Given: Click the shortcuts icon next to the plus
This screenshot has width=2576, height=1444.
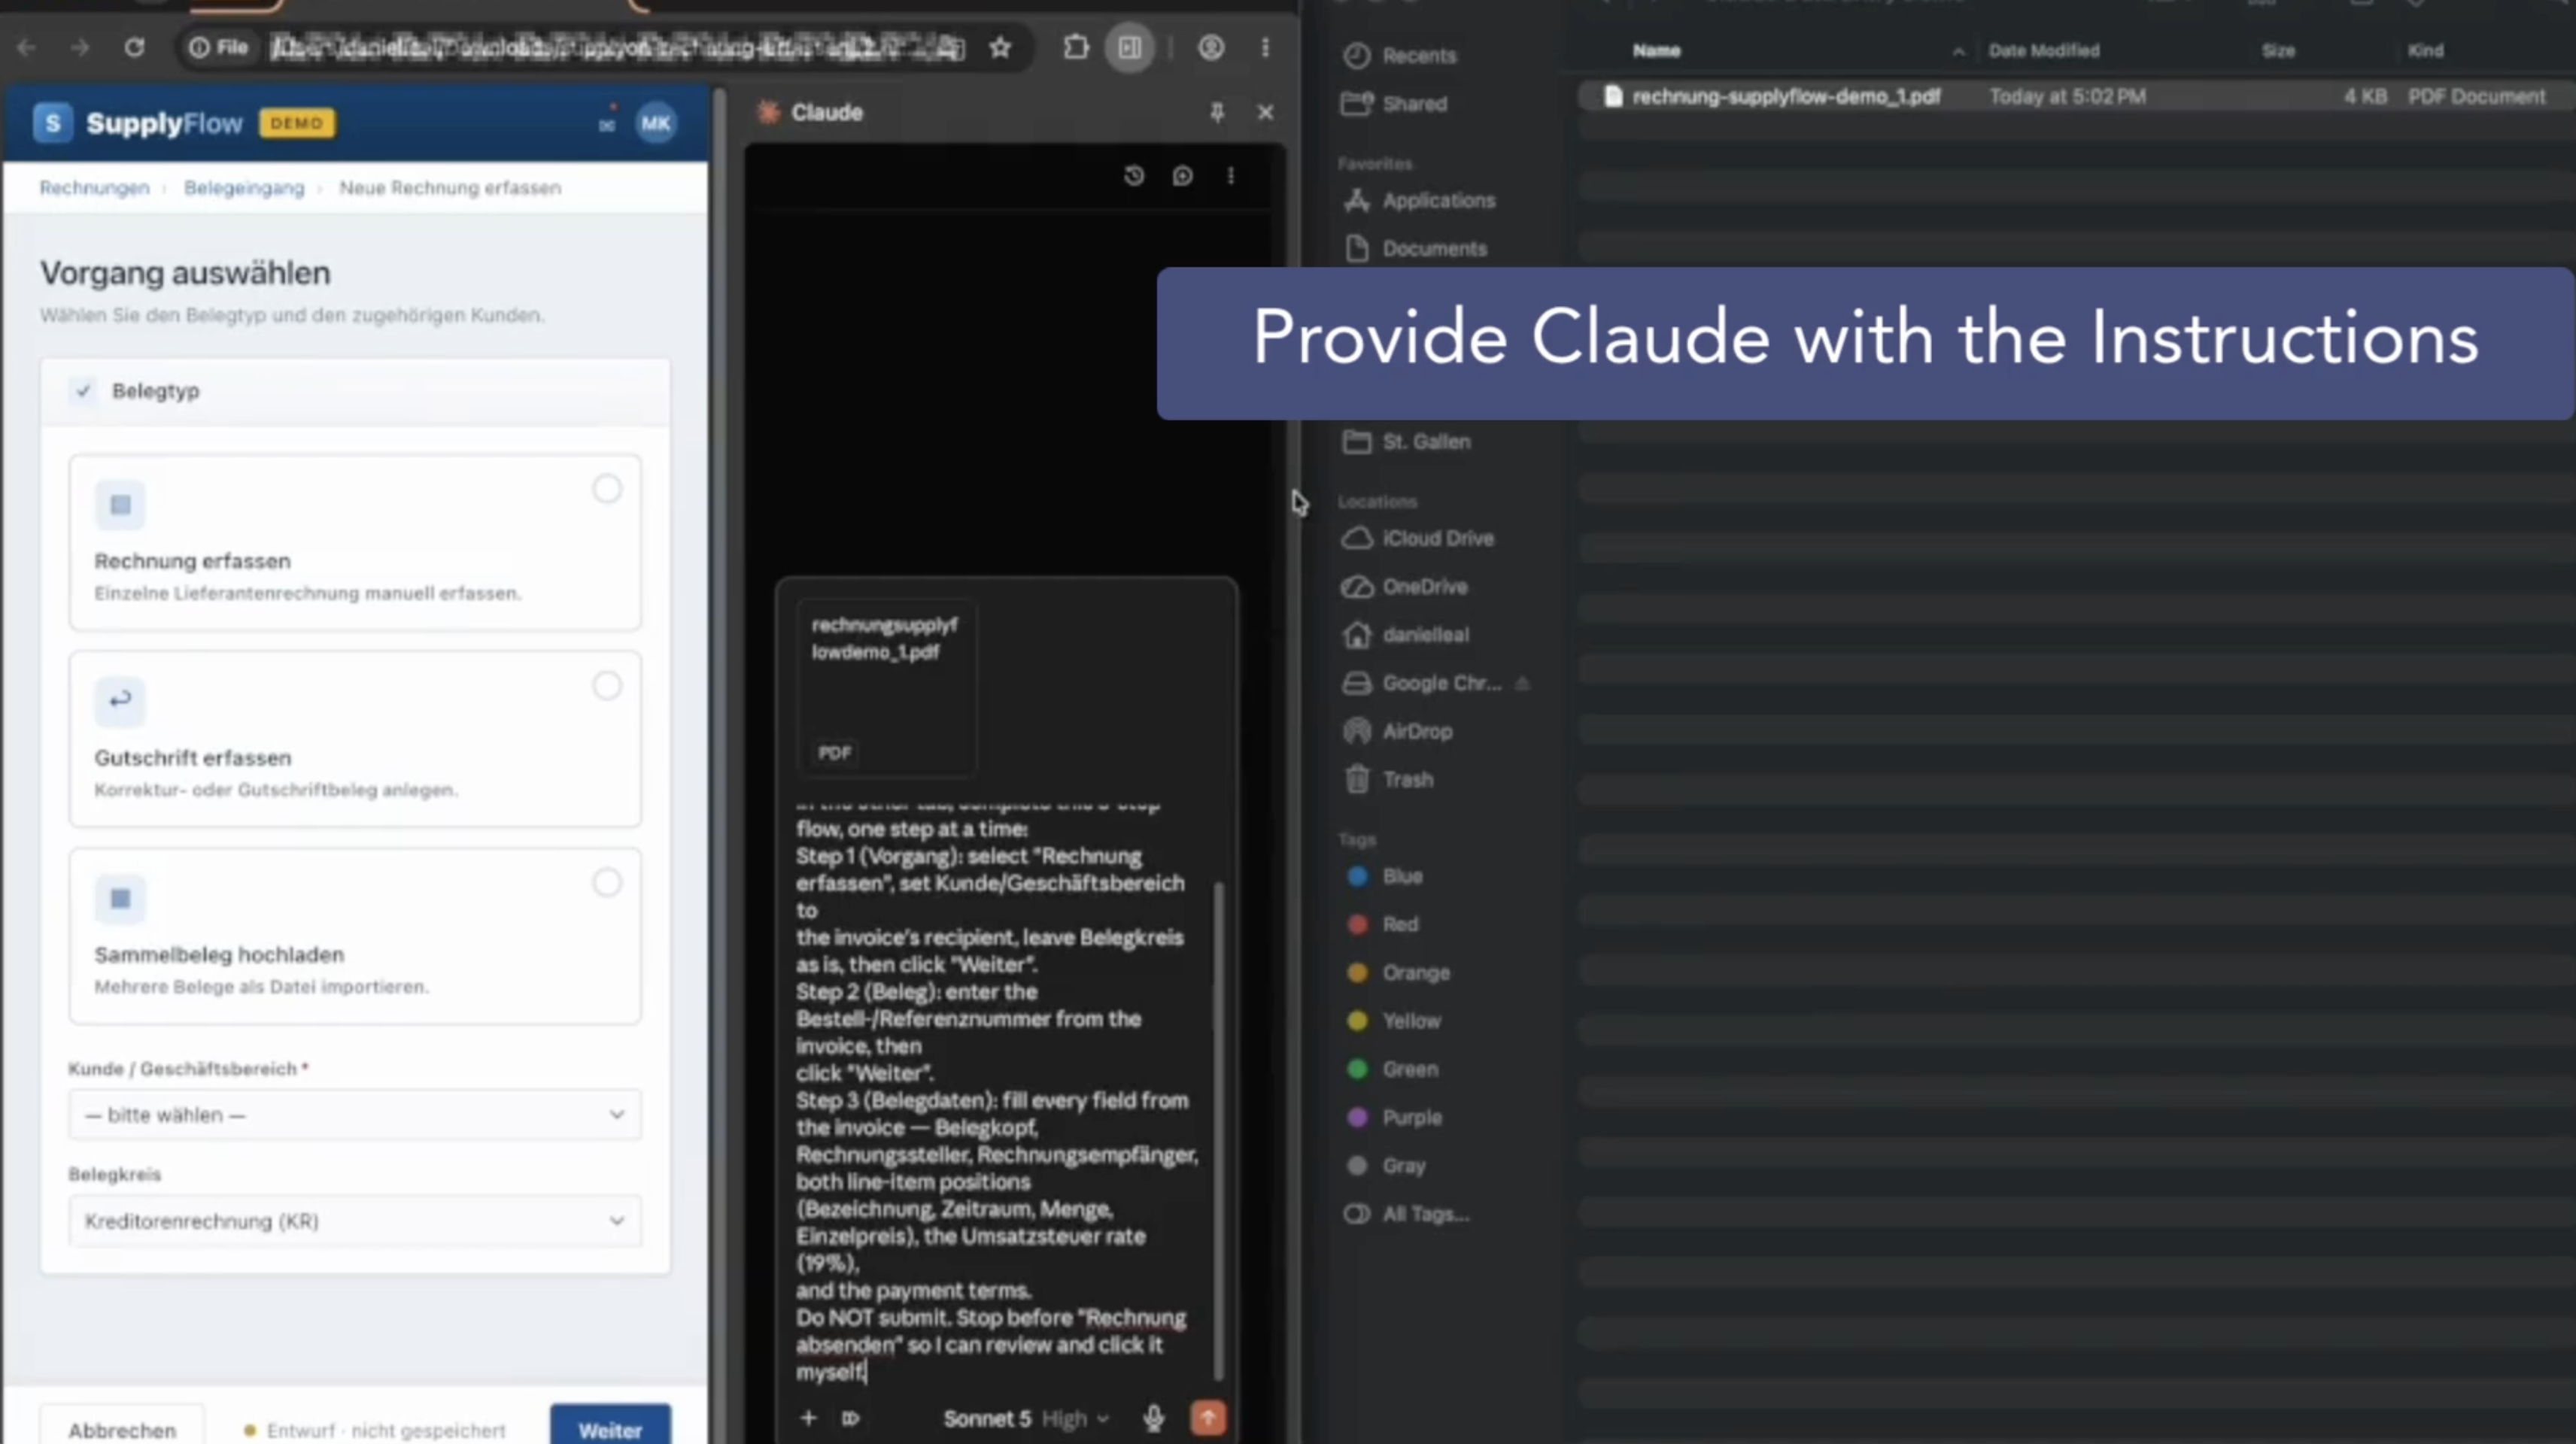Looking at the screenshot, I should [851, 1418].
